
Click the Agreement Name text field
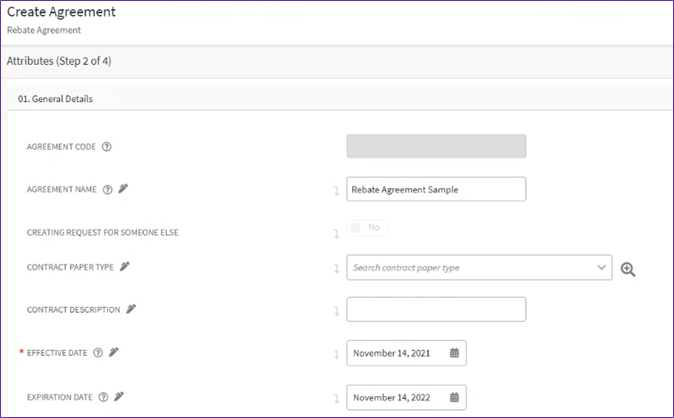click(435, 189)
